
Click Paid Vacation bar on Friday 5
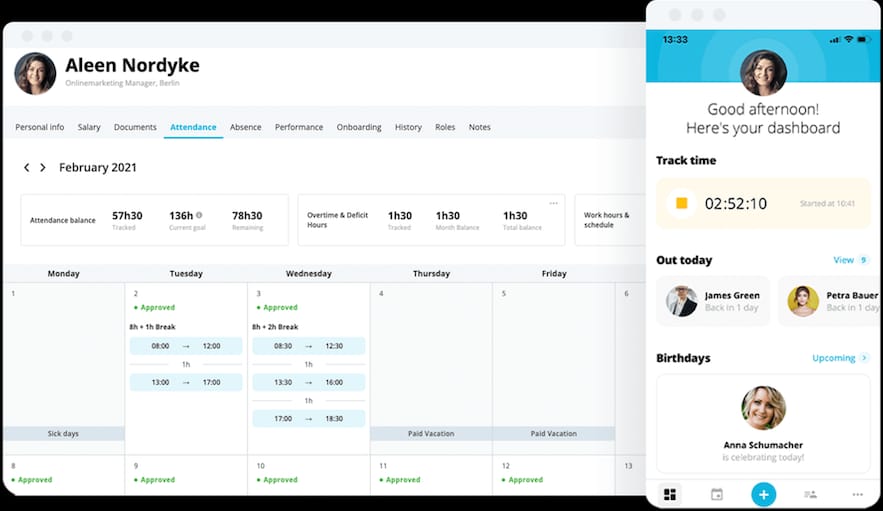pyautogui.click(x=554, y=433)
